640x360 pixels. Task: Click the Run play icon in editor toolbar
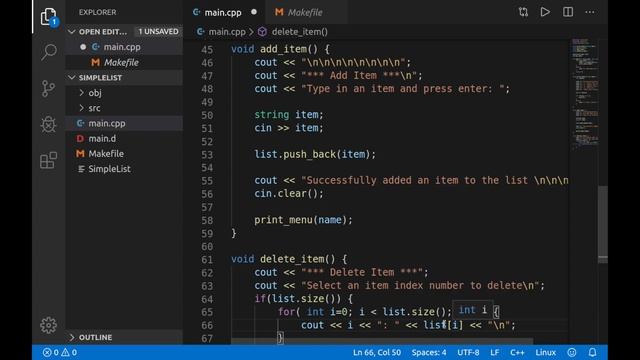point(545,12)
